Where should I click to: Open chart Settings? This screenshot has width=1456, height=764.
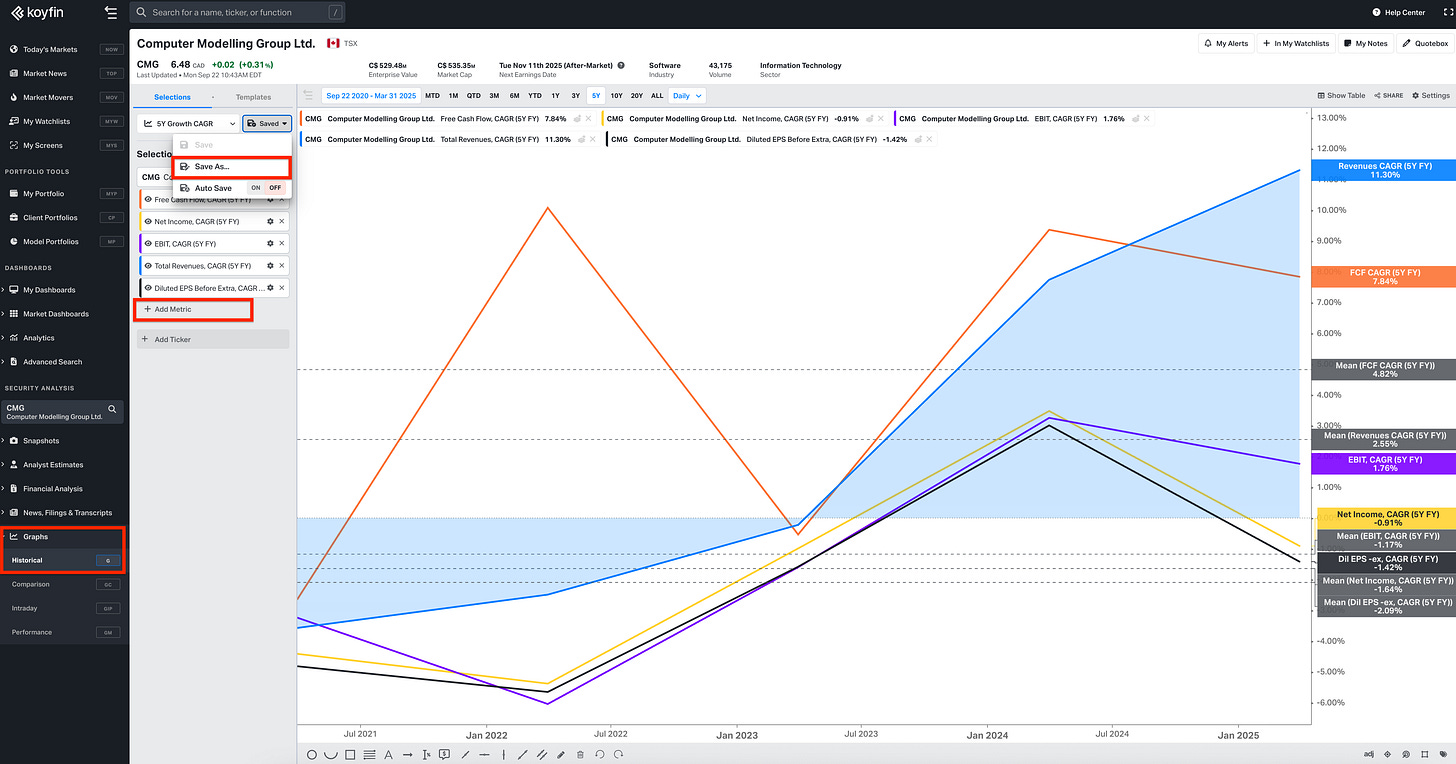(1430, 96)
